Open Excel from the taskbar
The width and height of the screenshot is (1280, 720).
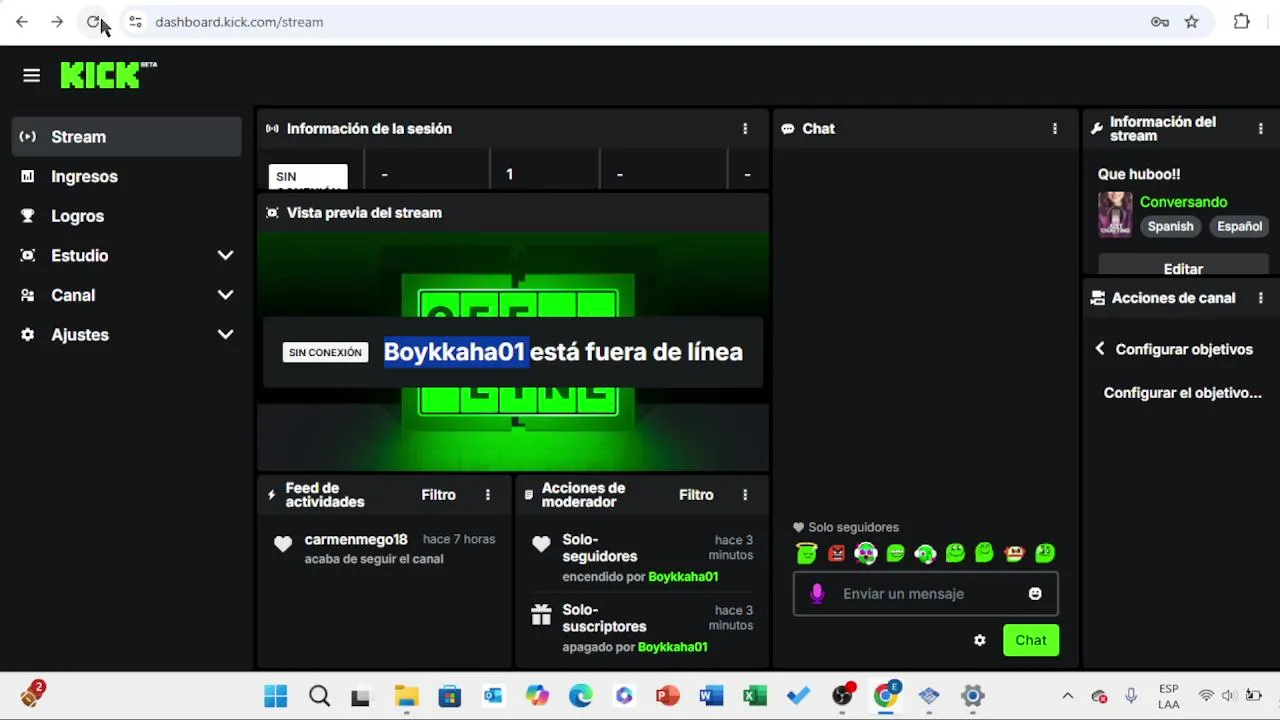coord(755,696)
